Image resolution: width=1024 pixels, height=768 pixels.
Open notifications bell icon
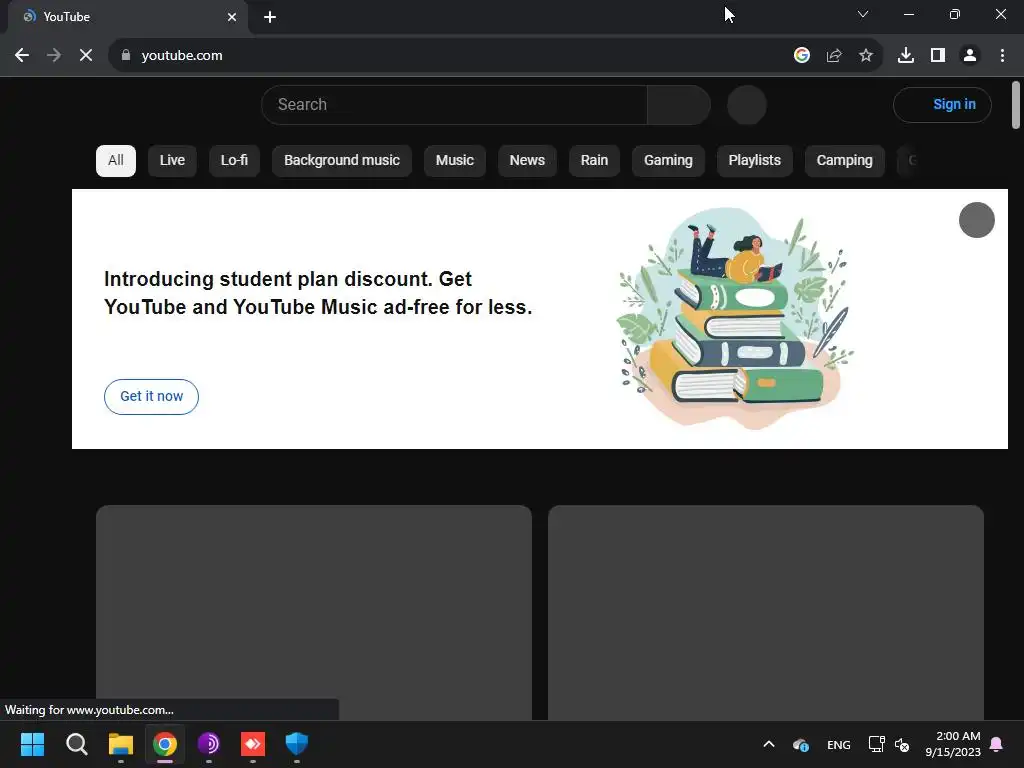996,744
